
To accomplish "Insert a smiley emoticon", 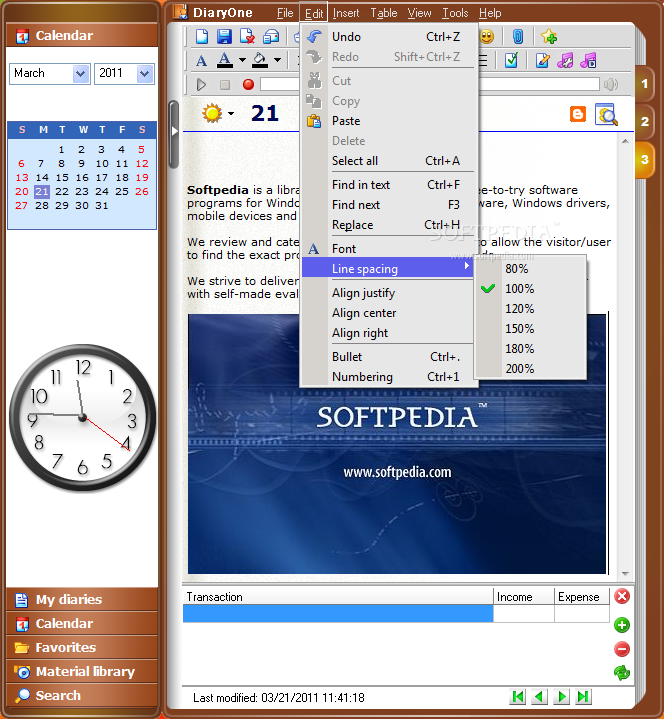I will (487, 36).
